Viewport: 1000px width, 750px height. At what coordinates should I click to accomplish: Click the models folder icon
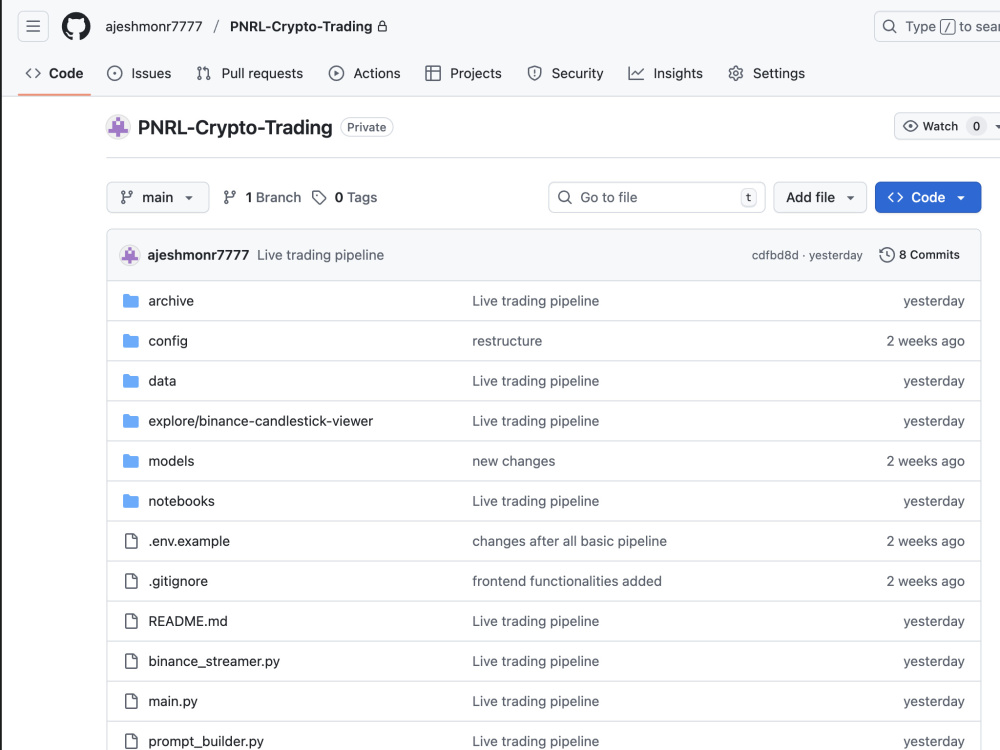coord(131,461)
